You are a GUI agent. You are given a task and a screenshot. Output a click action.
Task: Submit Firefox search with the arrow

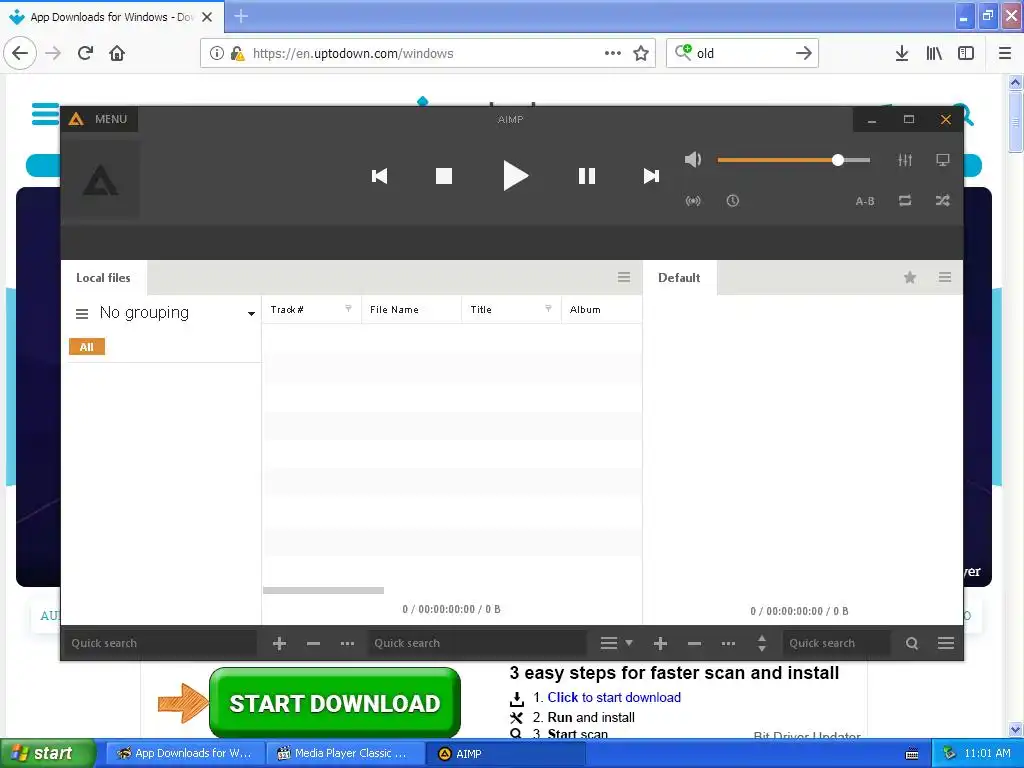pos(804,53)
